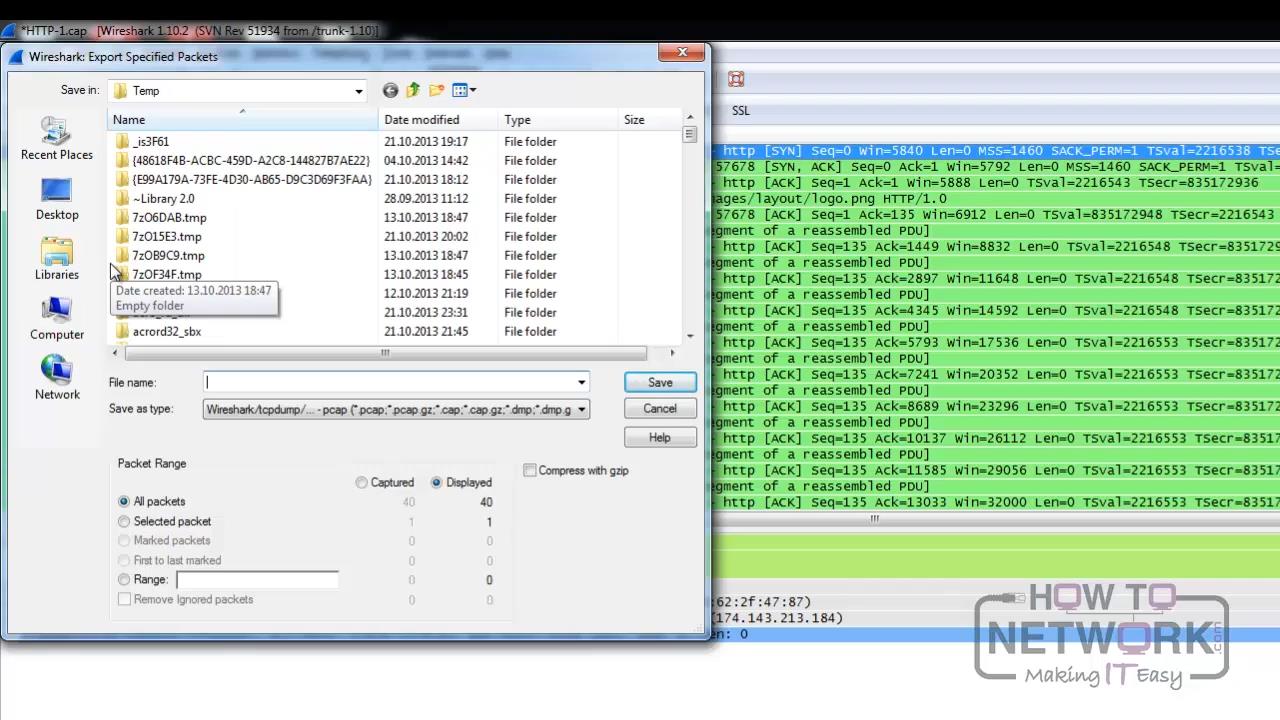Select the _is3F61 folder
The image size is (1280, 720).
tap(151, 142)
